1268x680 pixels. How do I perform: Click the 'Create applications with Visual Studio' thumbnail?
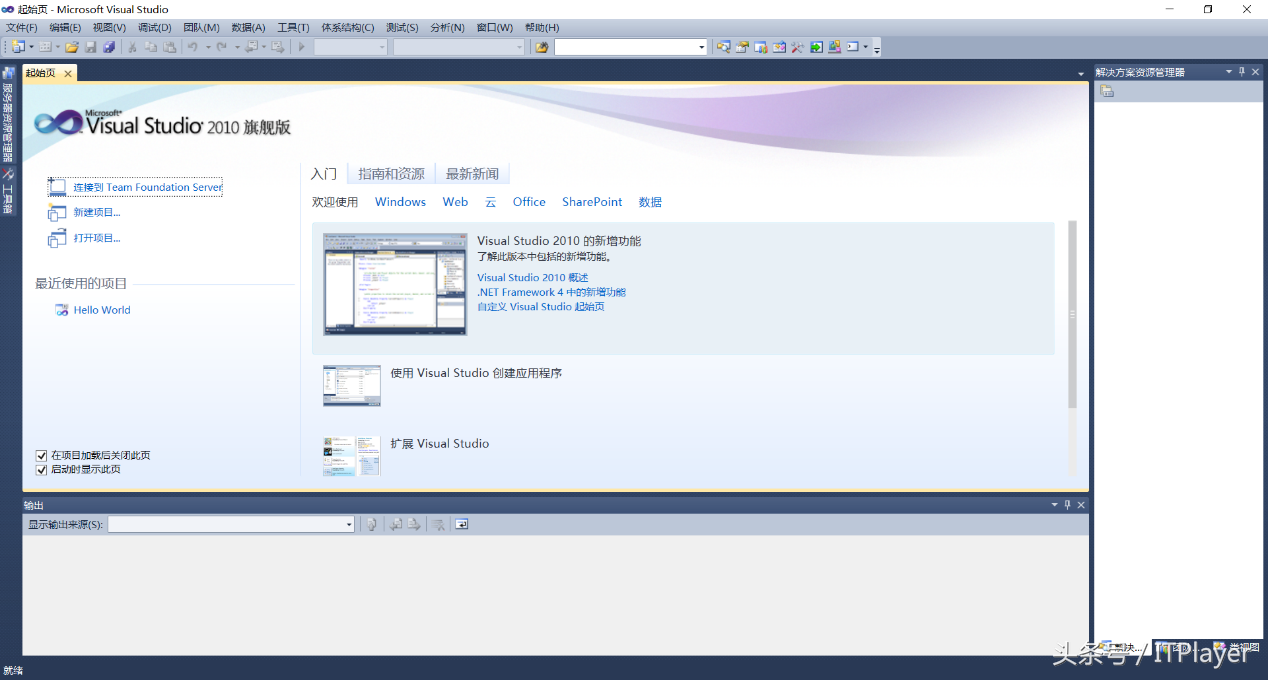(x=352, y=385)
